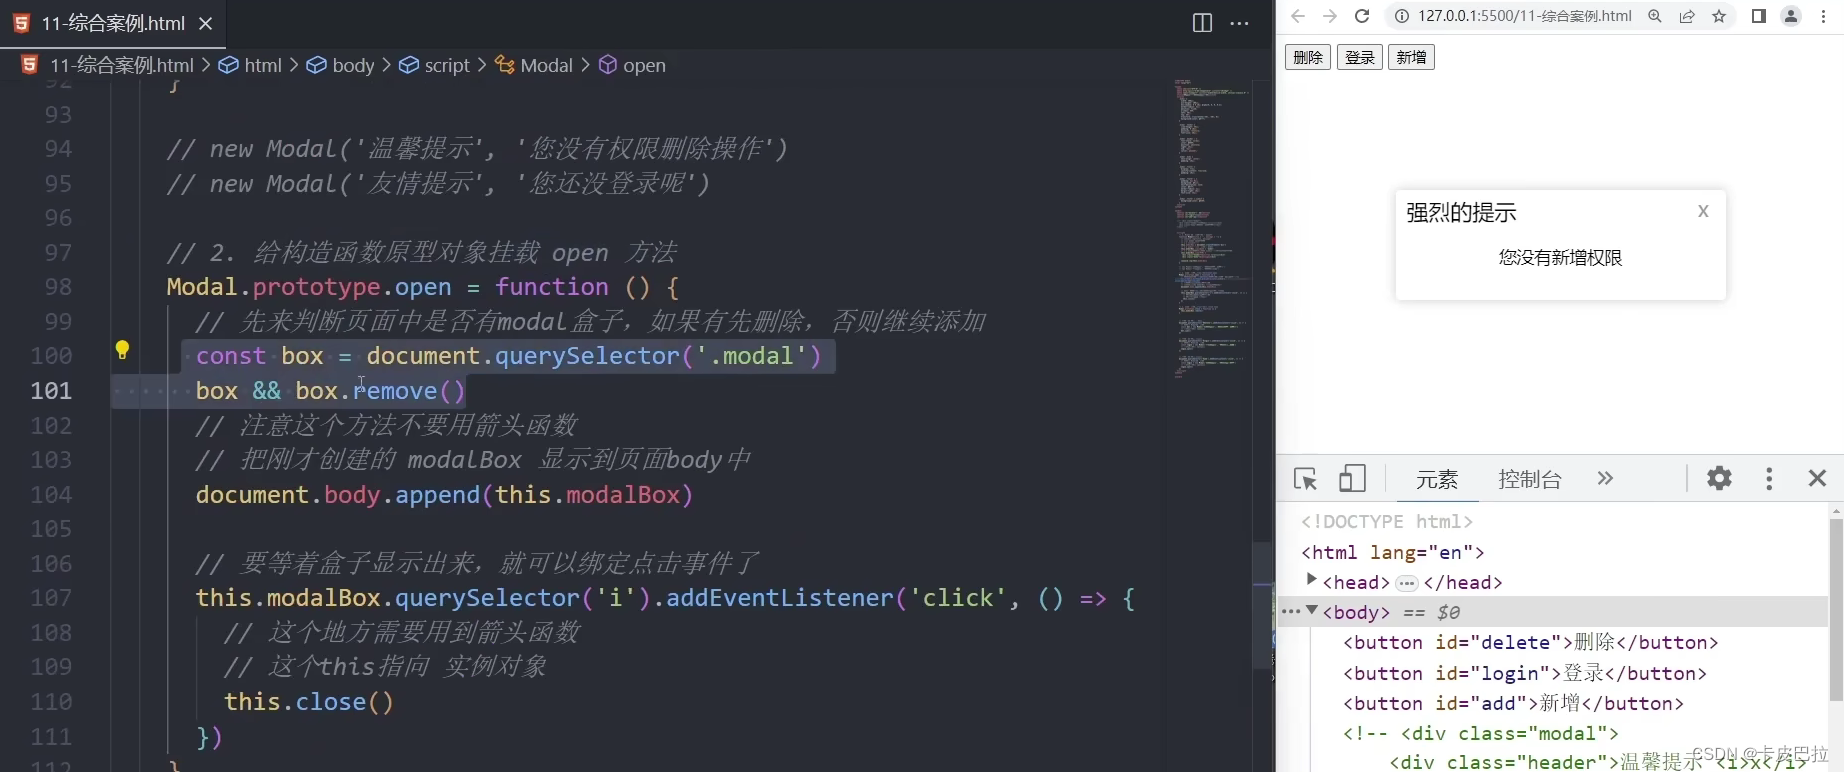Click the zoom magnifier icon in address bar

click(x=1655, y=16)
